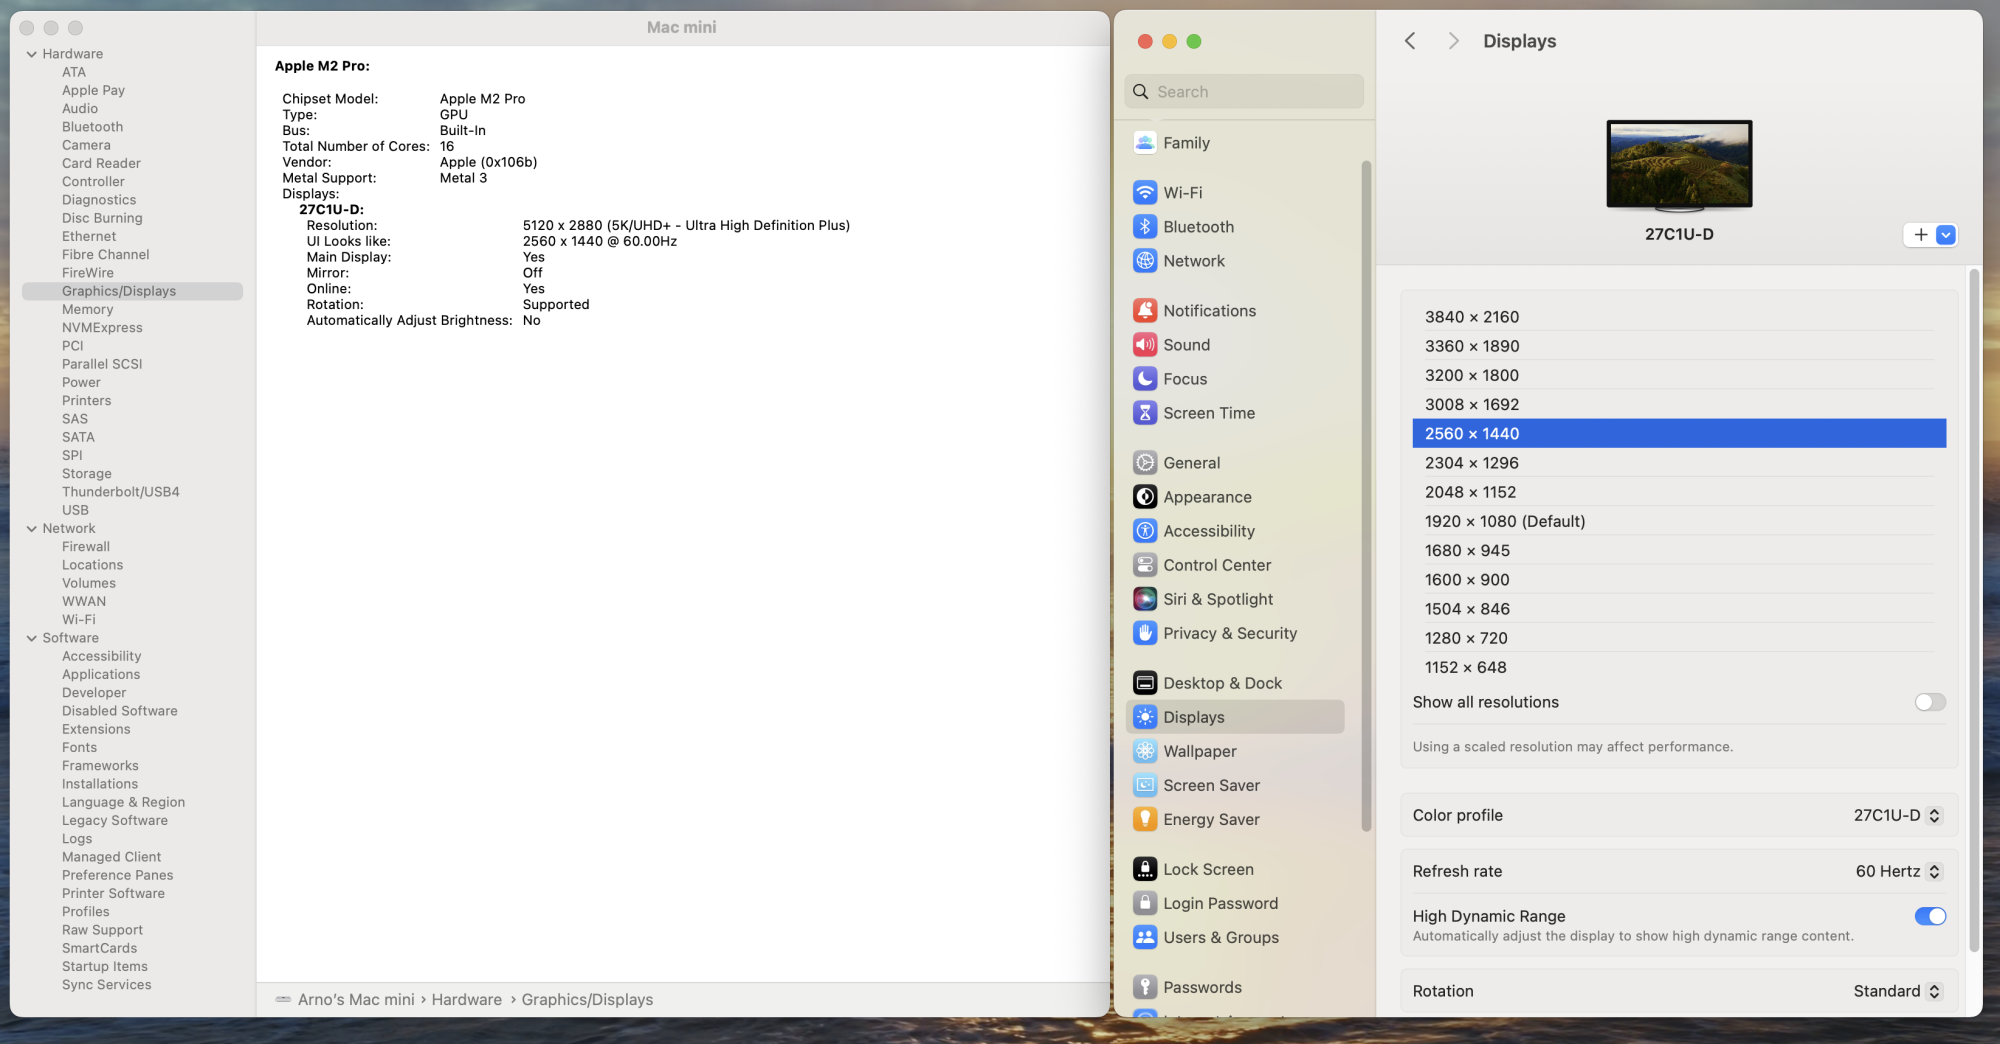Click Hardware in the bottom path bar
This screenshot has height=1044, width=2000.
pyautogui.click(x=467, y=1000)
